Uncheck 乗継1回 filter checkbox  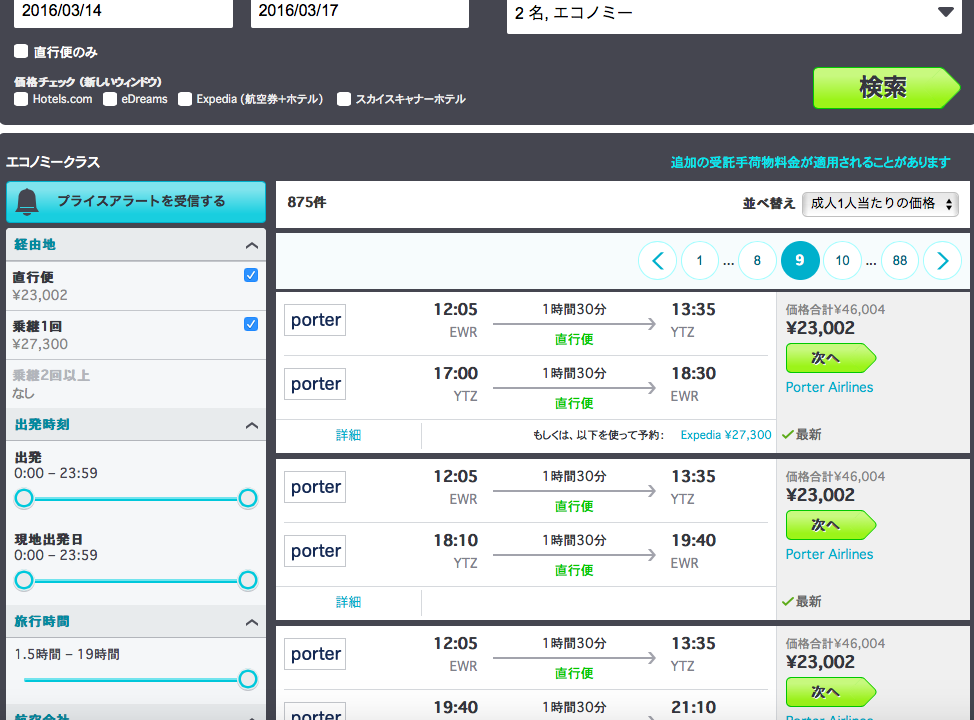(x=251, y=324)
